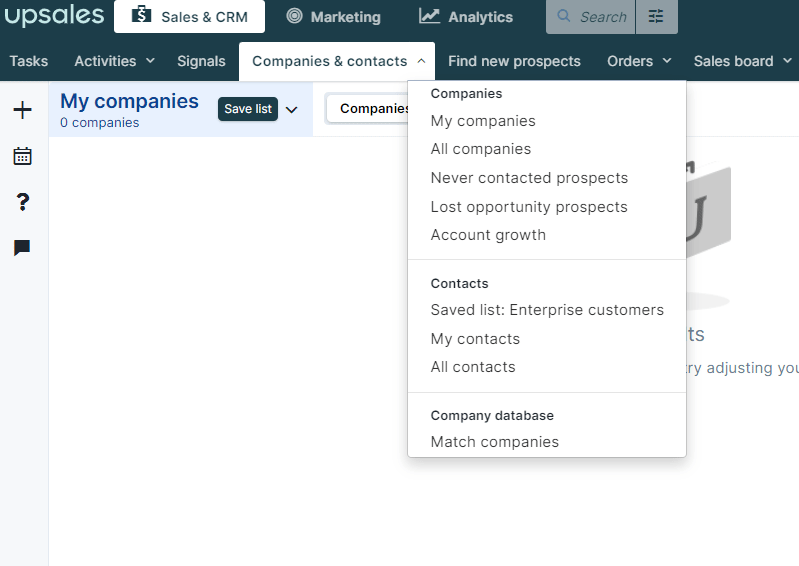Open the question mark help icon
Image resolution: width=799 pixels, height=566 pixels.
[x=22, y=202]
